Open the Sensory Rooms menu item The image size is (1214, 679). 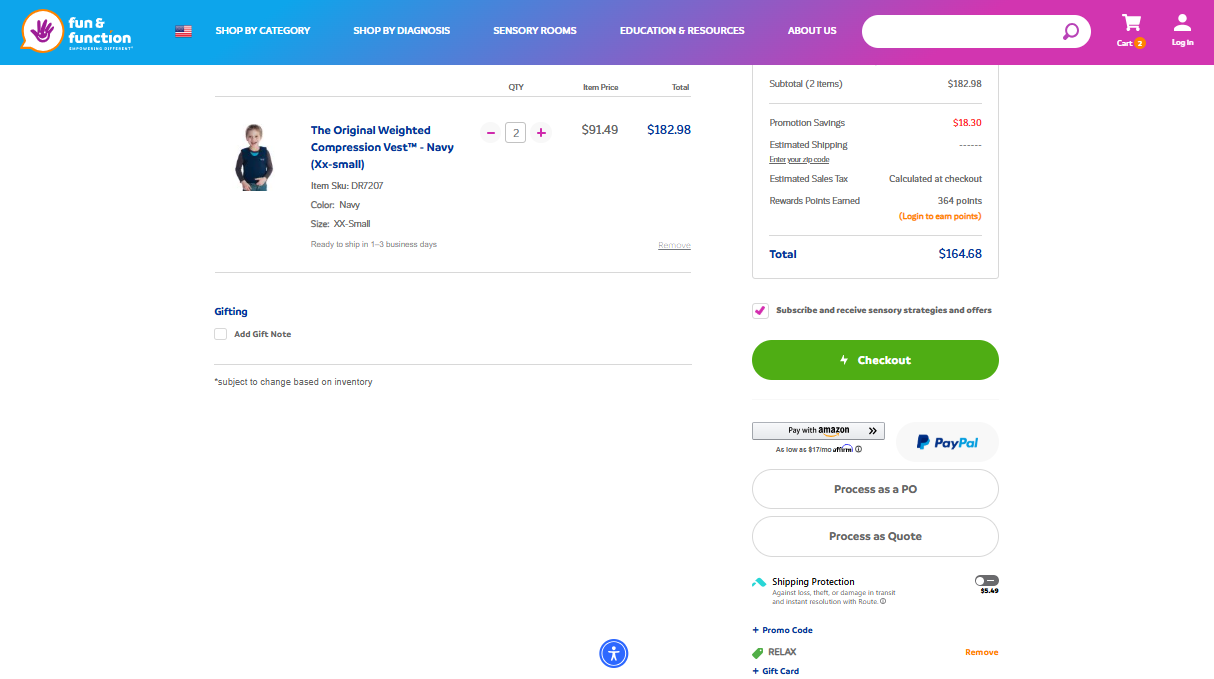click(x=535, y=31)
